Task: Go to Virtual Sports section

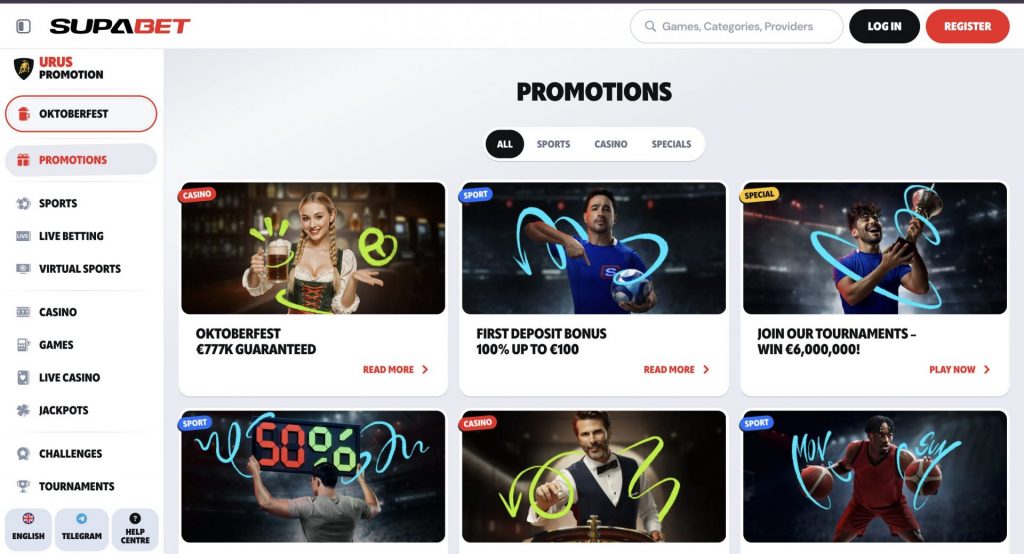Action: (81, 269)
